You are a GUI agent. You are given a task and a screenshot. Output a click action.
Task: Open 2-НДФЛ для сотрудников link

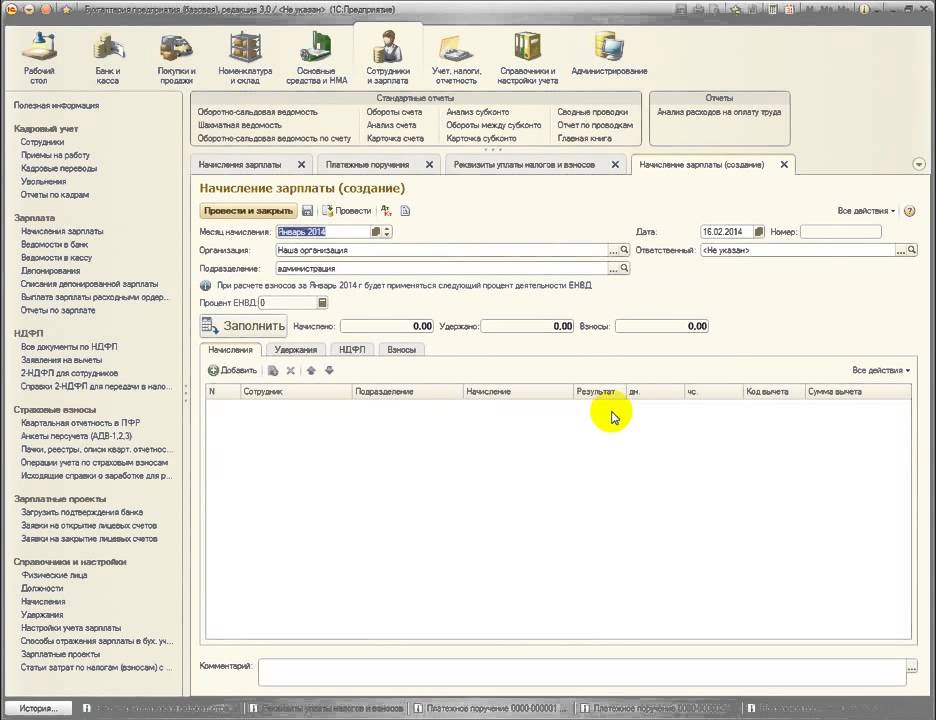pyautogui.click(x=69, y=373)
